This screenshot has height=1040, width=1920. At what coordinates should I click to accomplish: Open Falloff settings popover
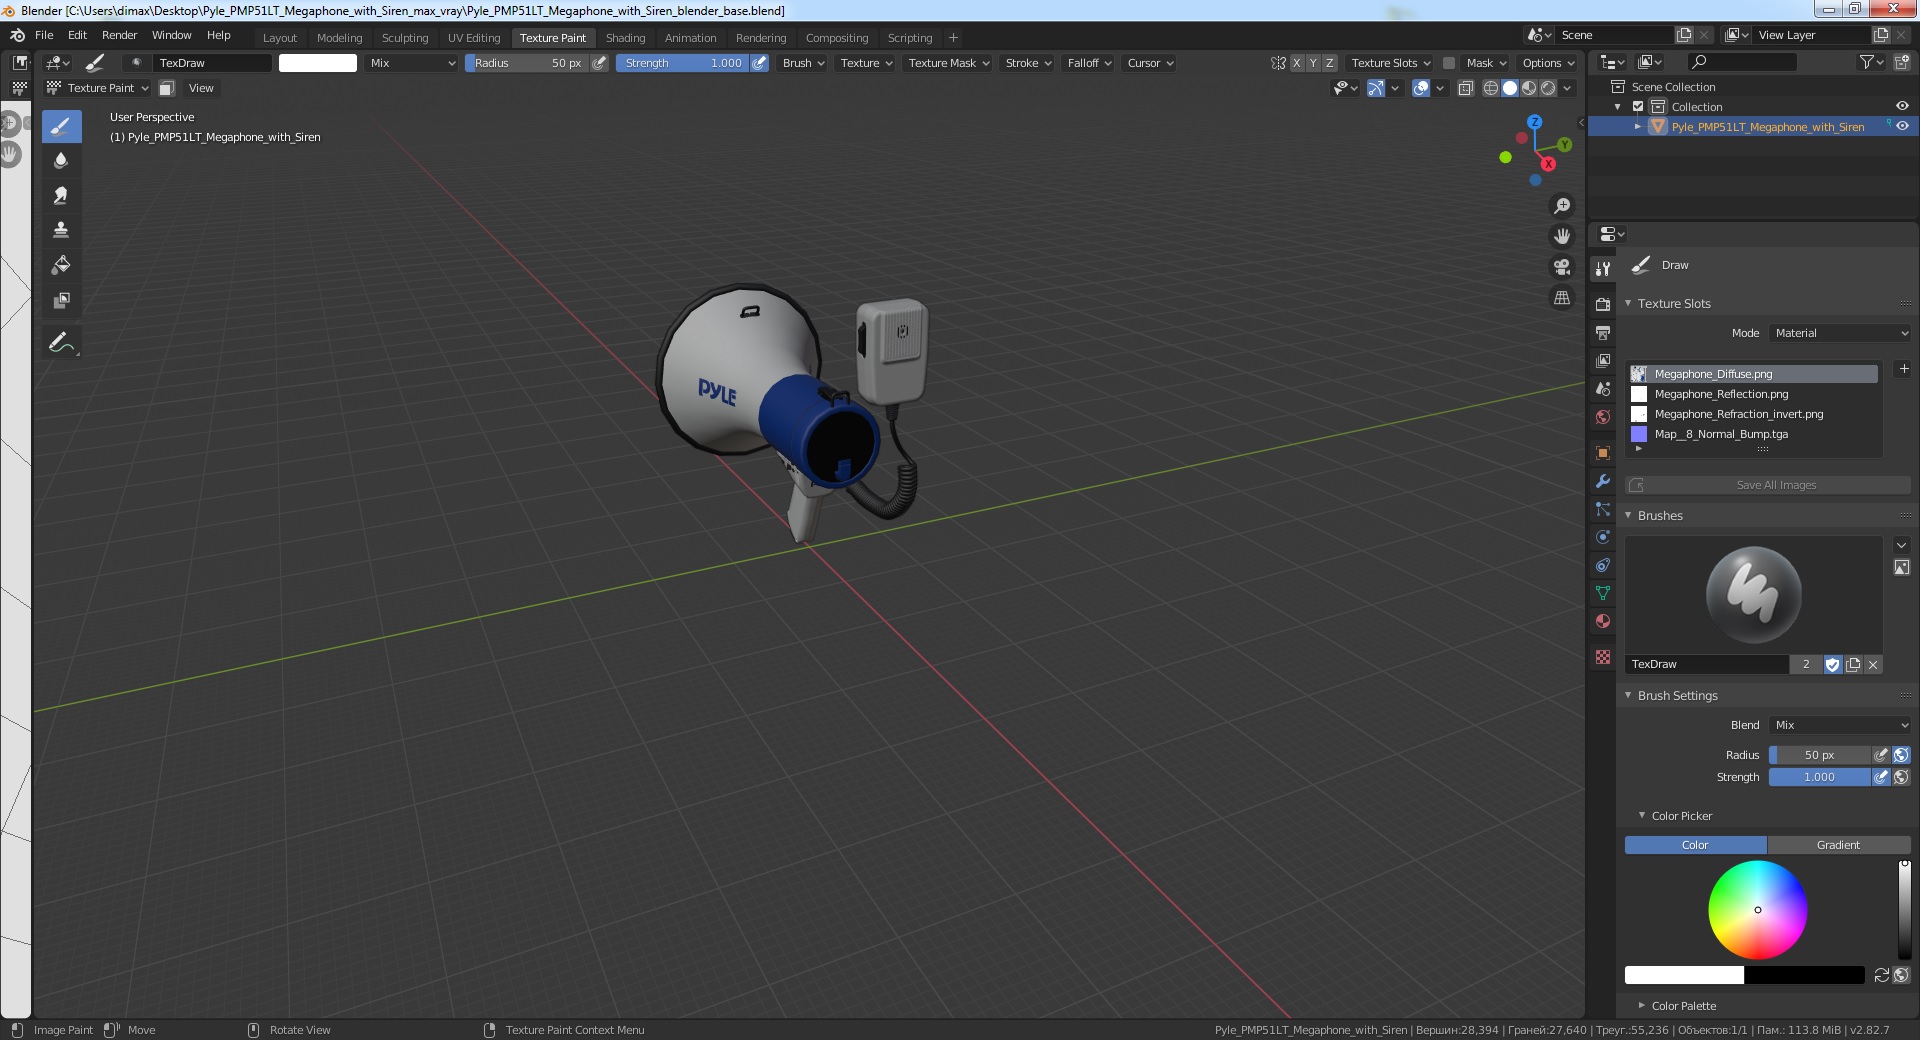pos(1089,63)
